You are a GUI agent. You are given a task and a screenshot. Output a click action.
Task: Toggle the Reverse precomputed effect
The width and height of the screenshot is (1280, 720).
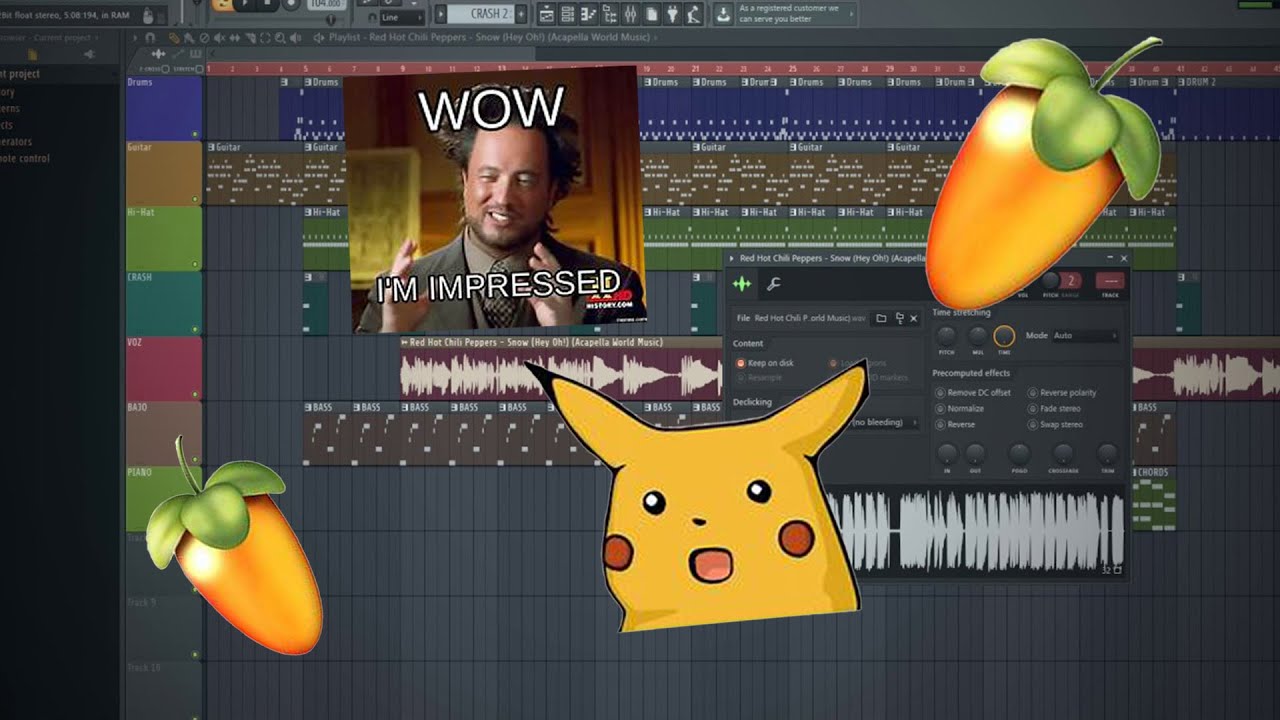click(957, 425)
